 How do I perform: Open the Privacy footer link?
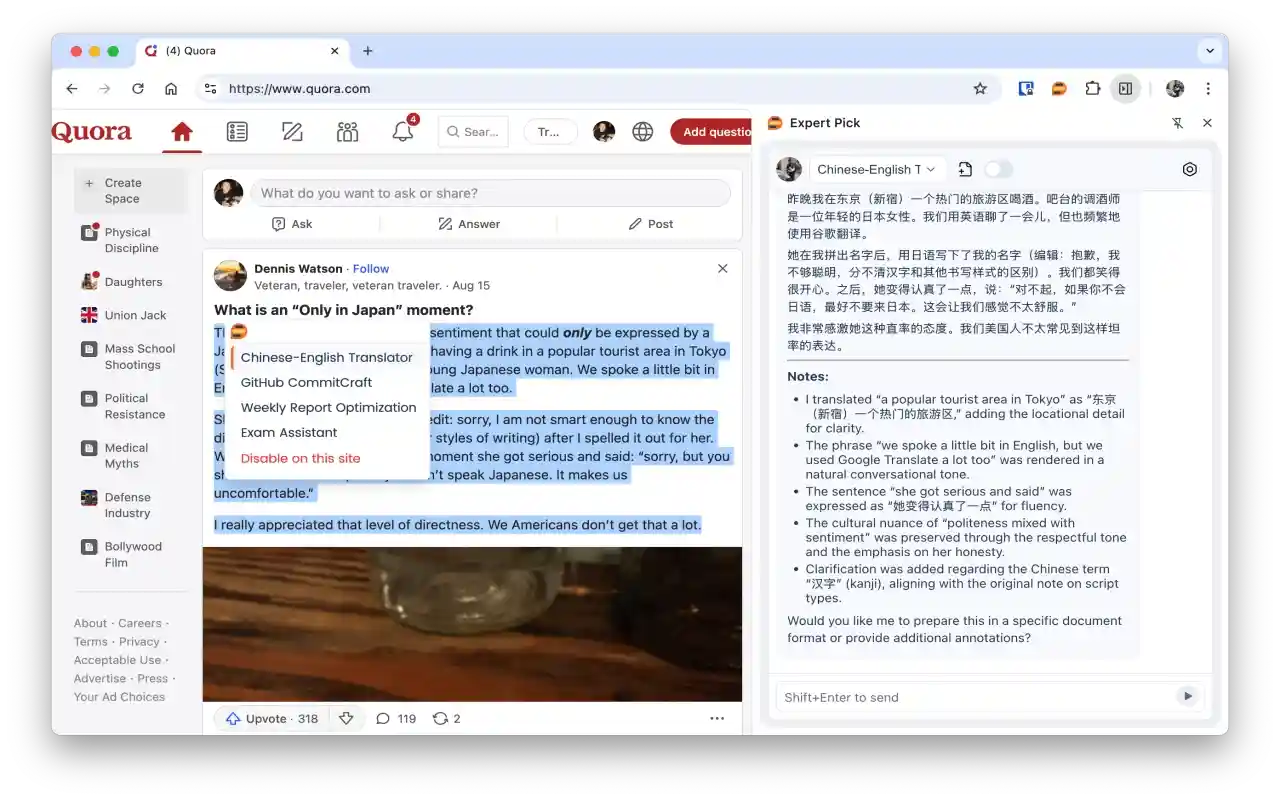pyautogui.click(x=139, y=642)
